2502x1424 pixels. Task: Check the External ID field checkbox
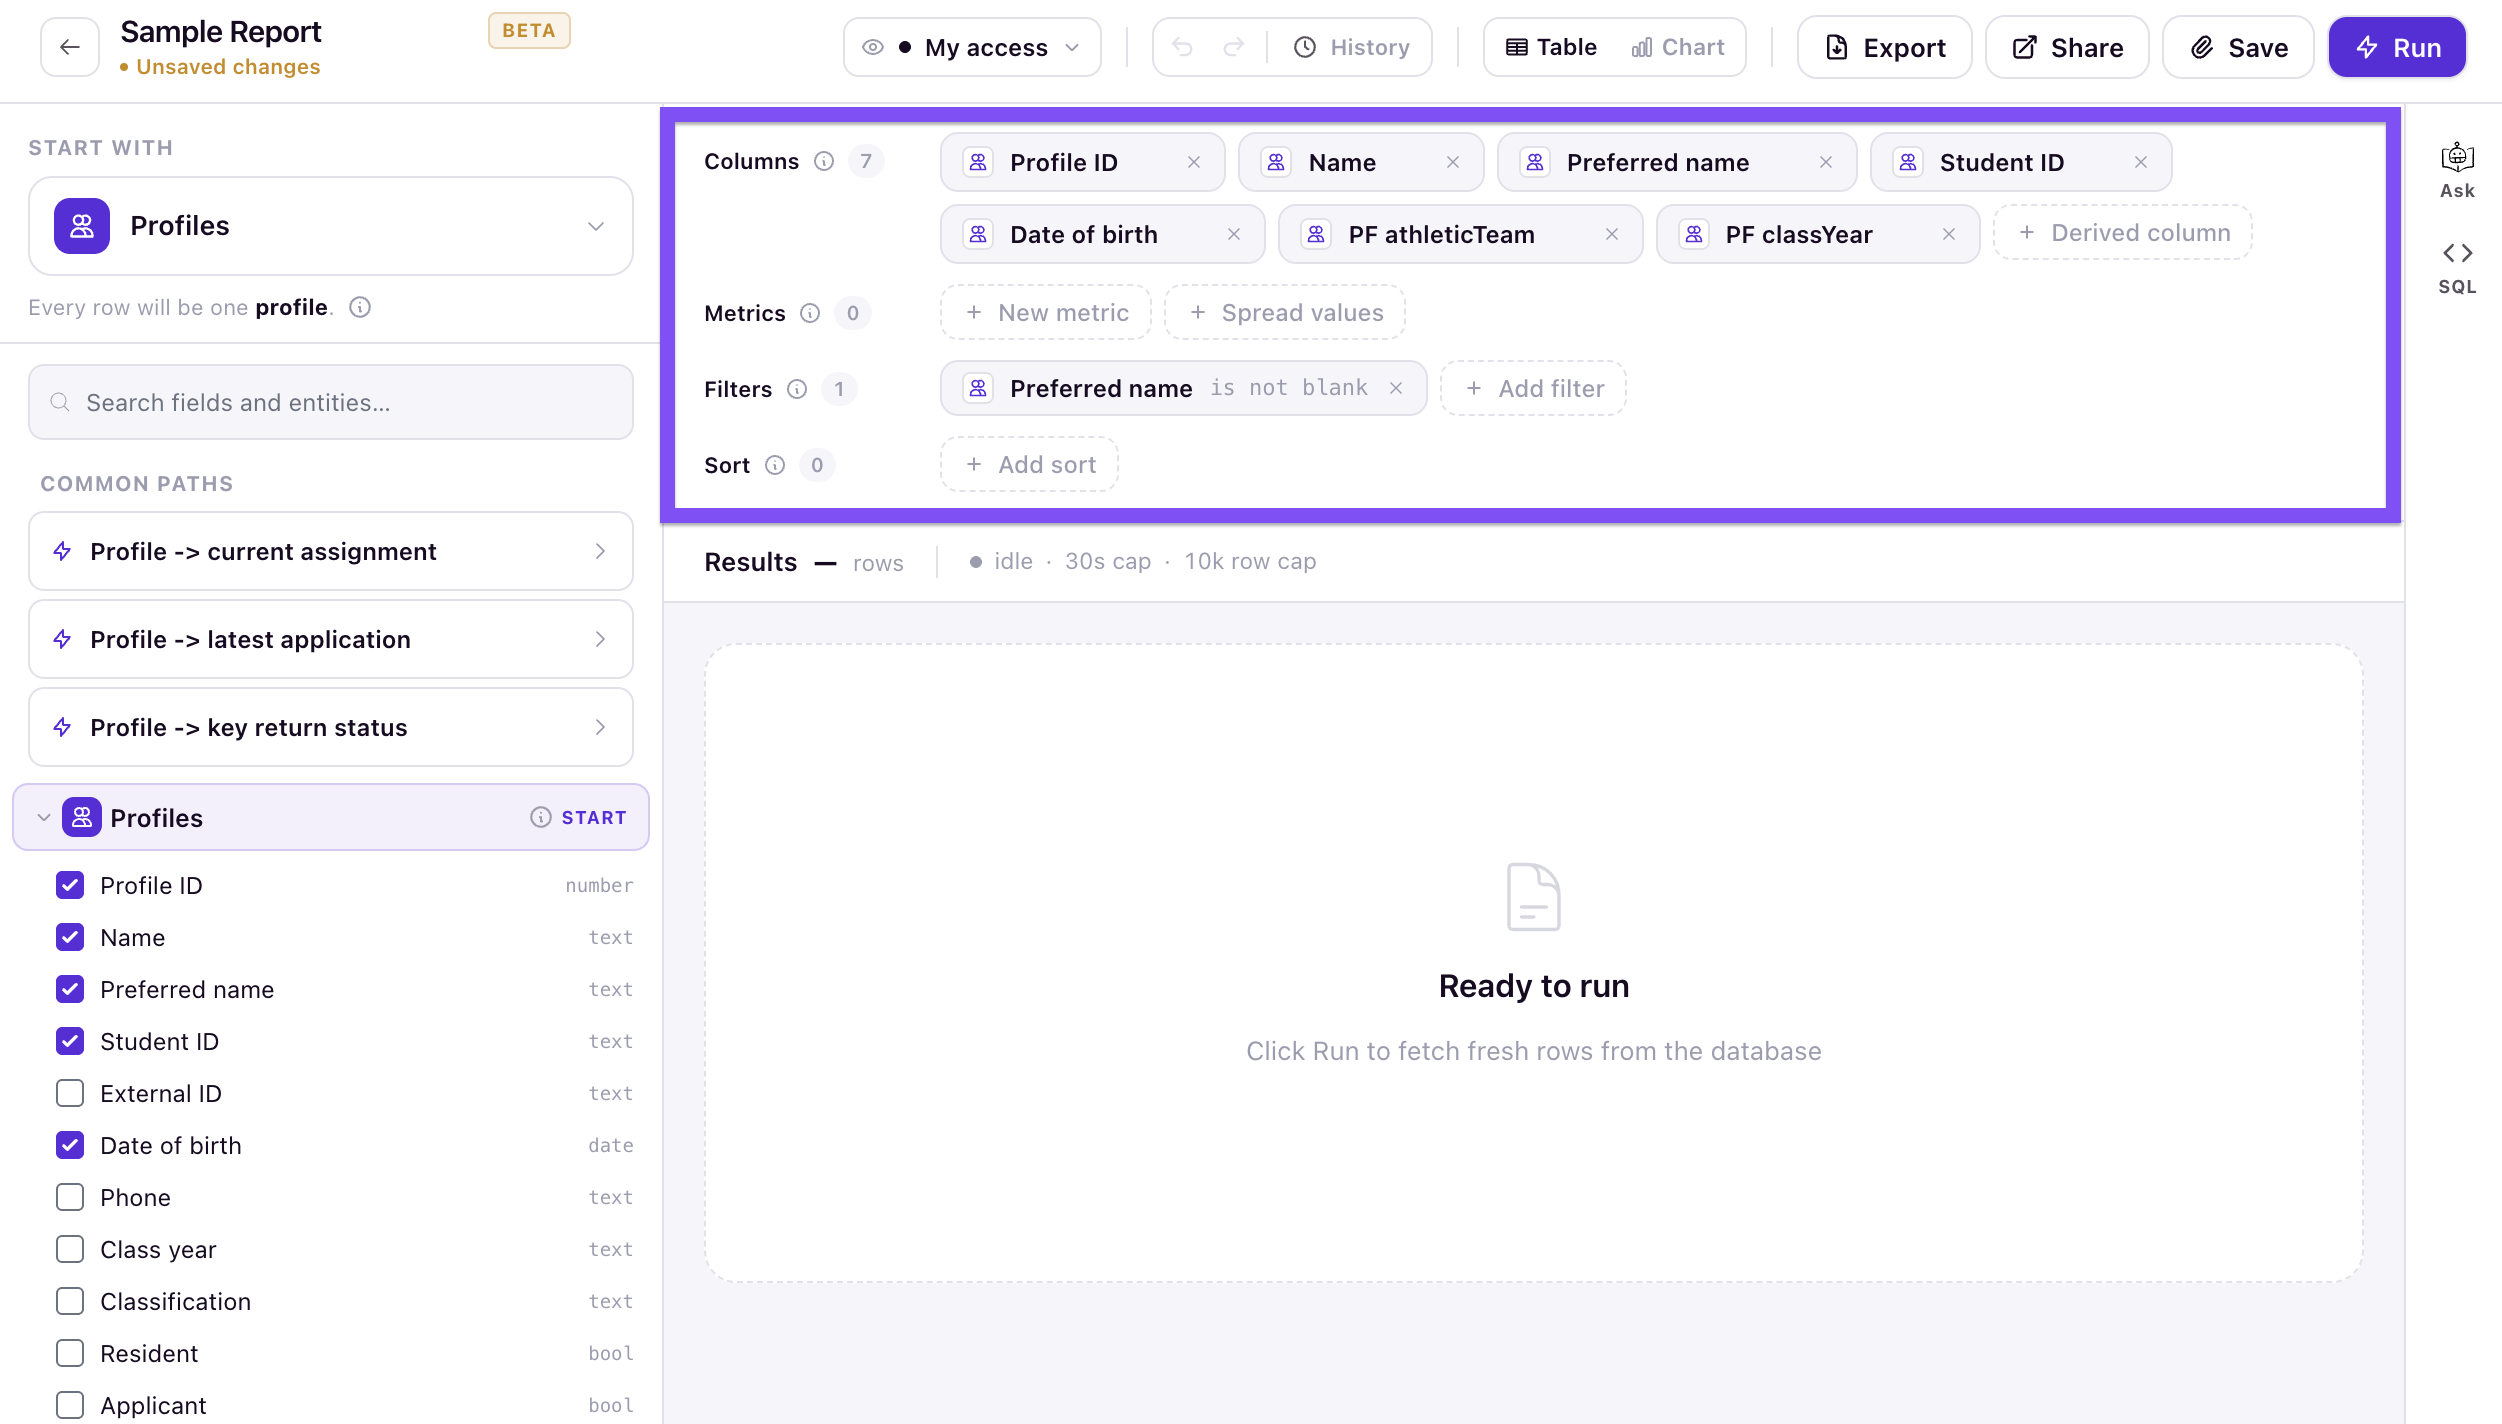click(x=70, y=1093)
